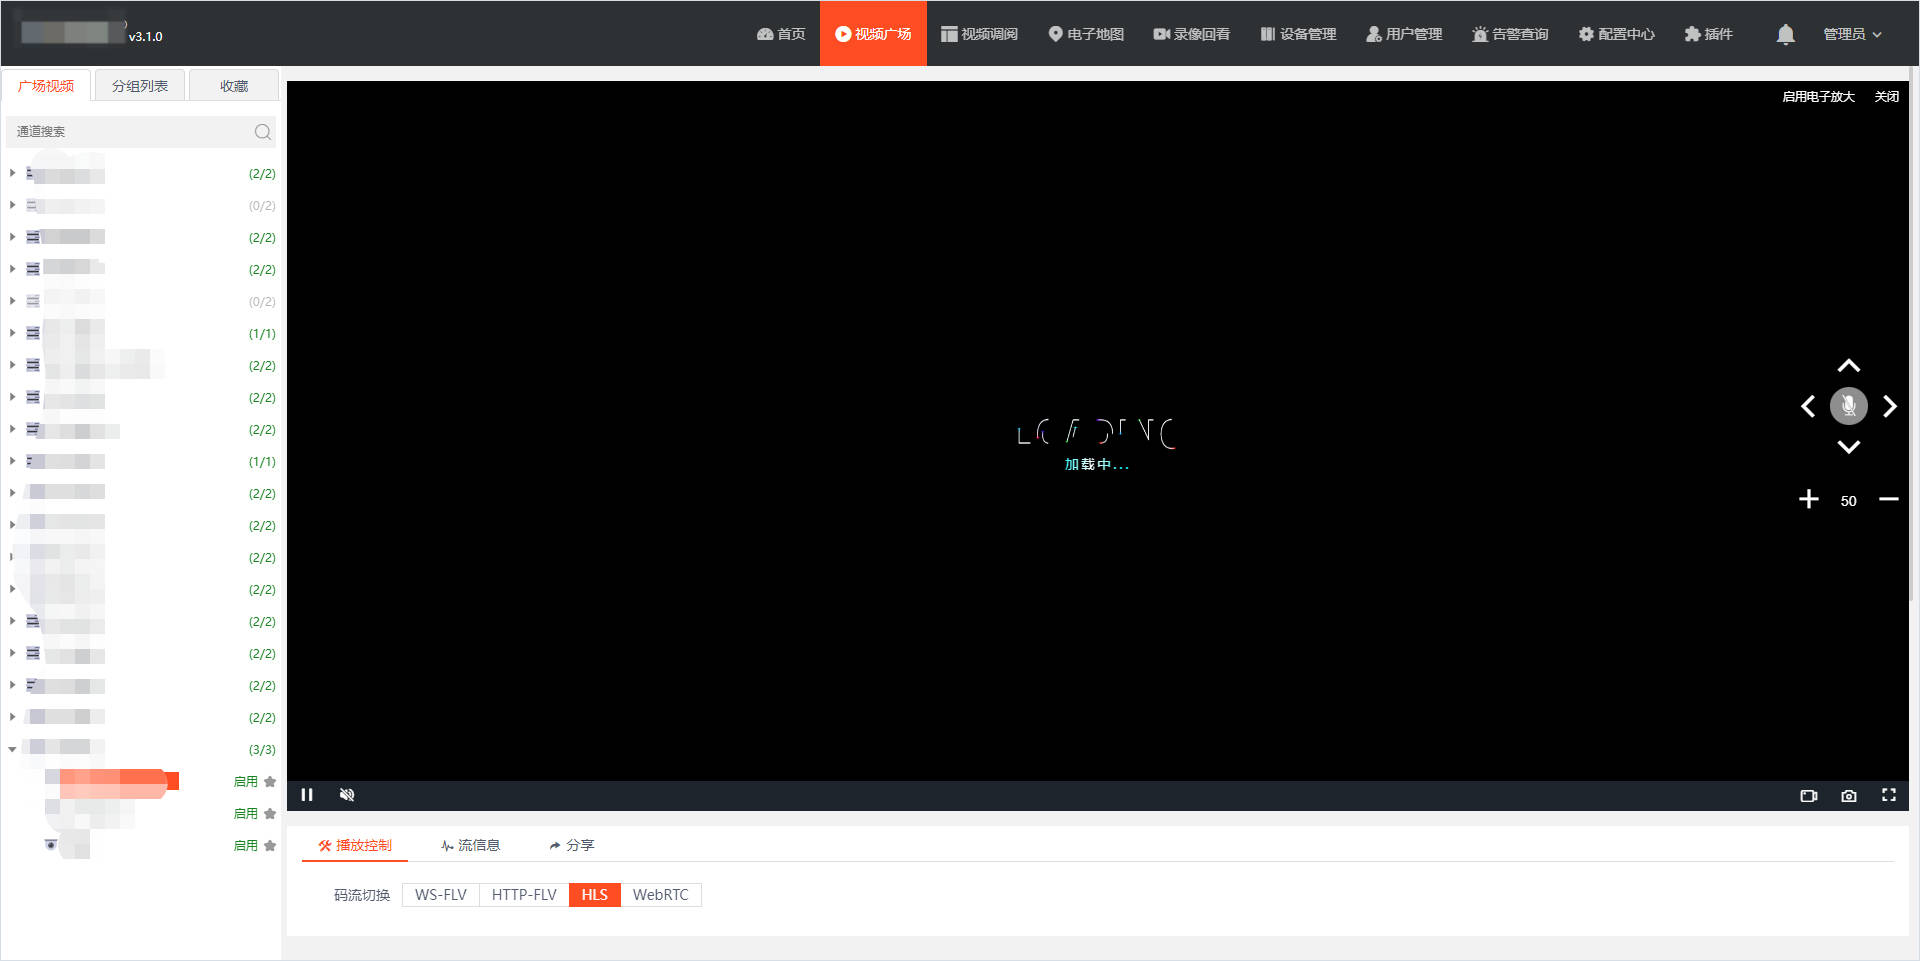
Task: Switch stream to WS-FLV
Action: click(441, 895)
